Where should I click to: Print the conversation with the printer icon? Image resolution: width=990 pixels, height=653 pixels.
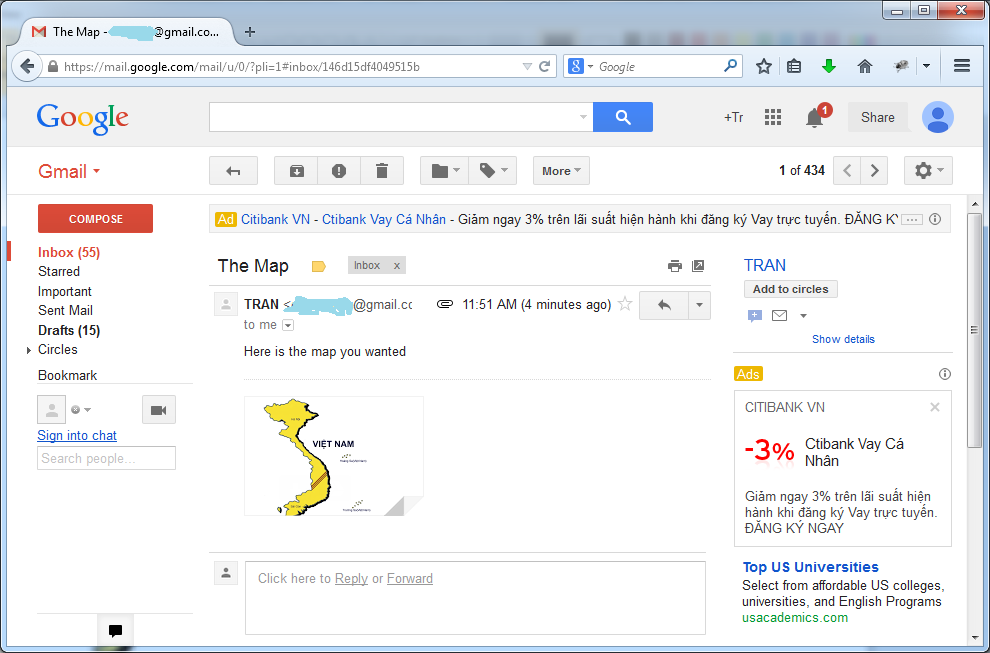tap(674, 266)
